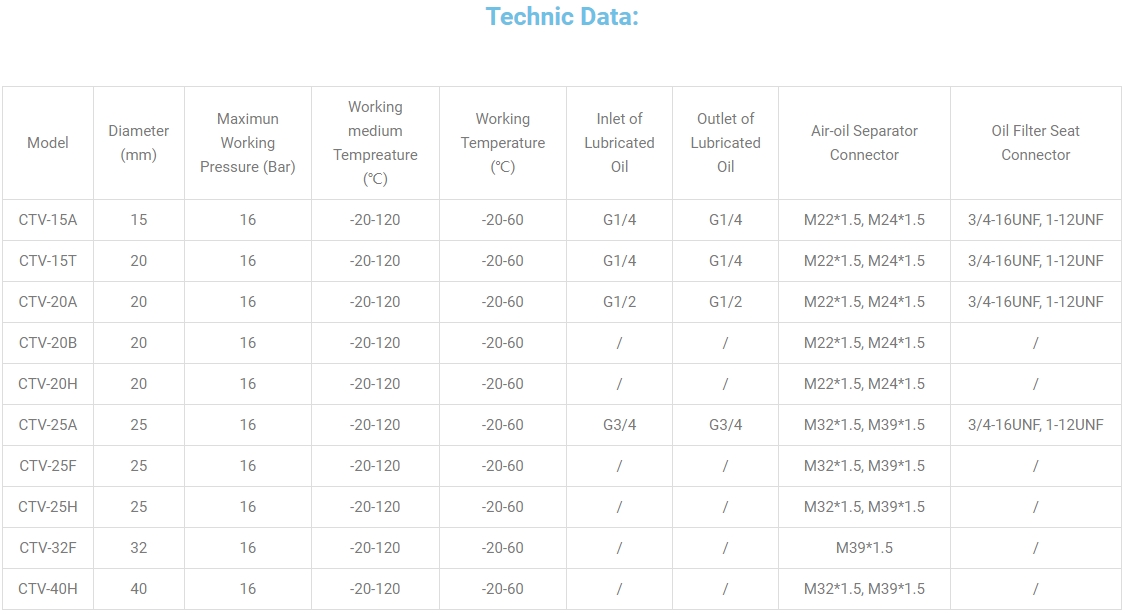This screenshot has height=614, width=1125.
Task: Select the lone M39*1.5 connector cell for CTV-32F
Action: pyautogui.click(x=864, y=548)
